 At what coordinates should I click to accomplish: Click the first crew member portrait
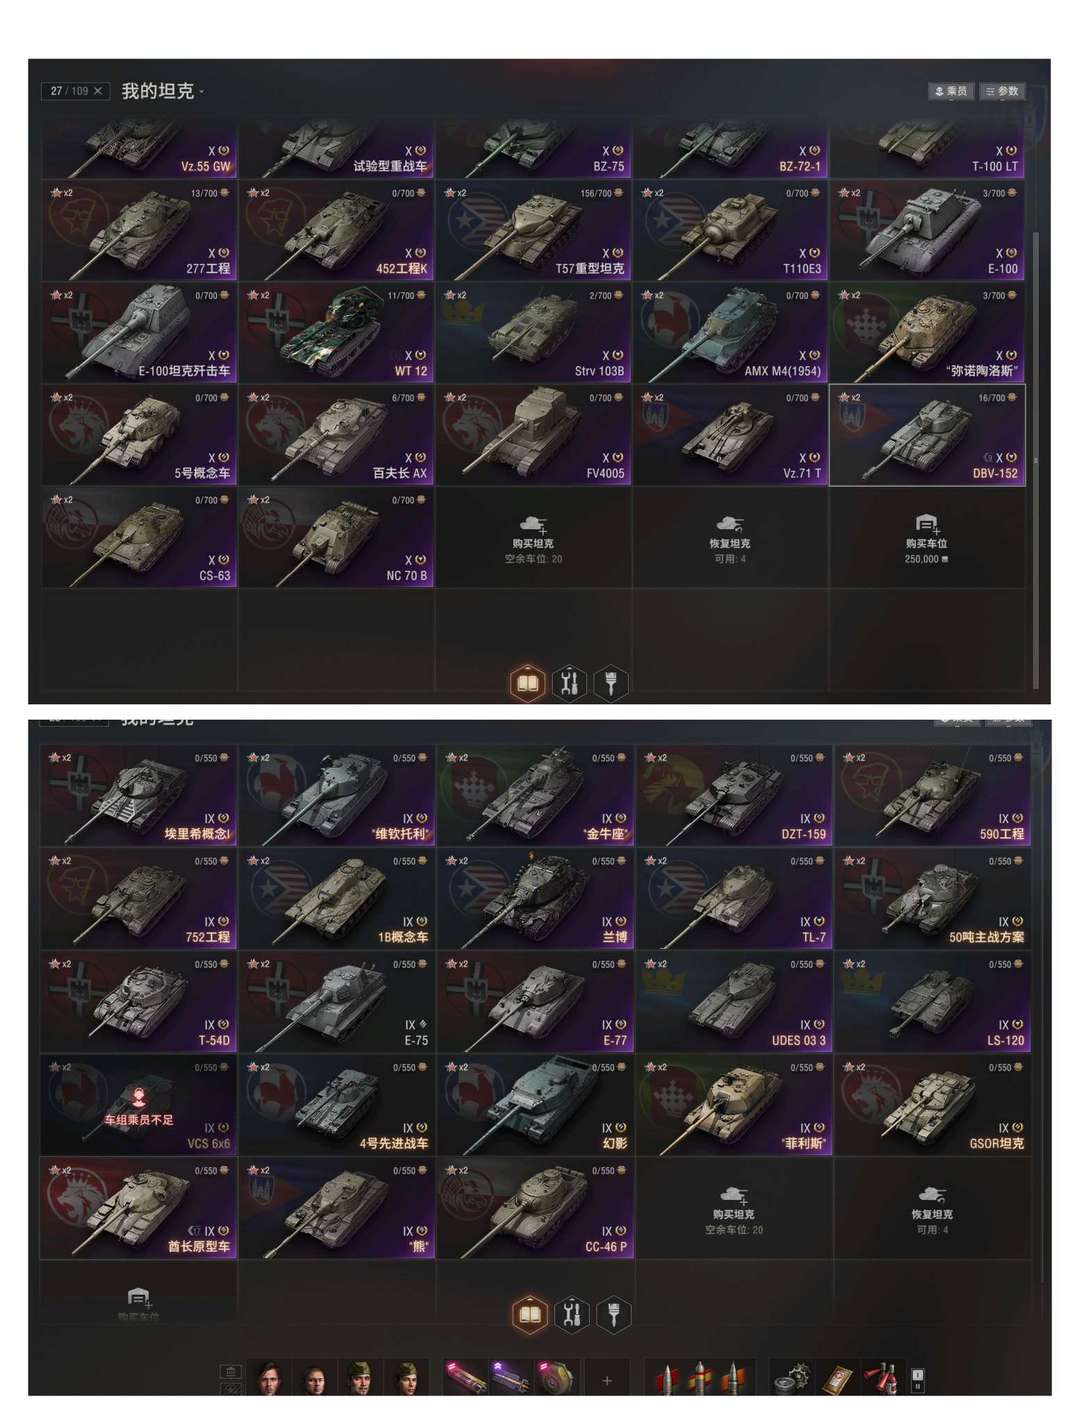pos(268,1378)
